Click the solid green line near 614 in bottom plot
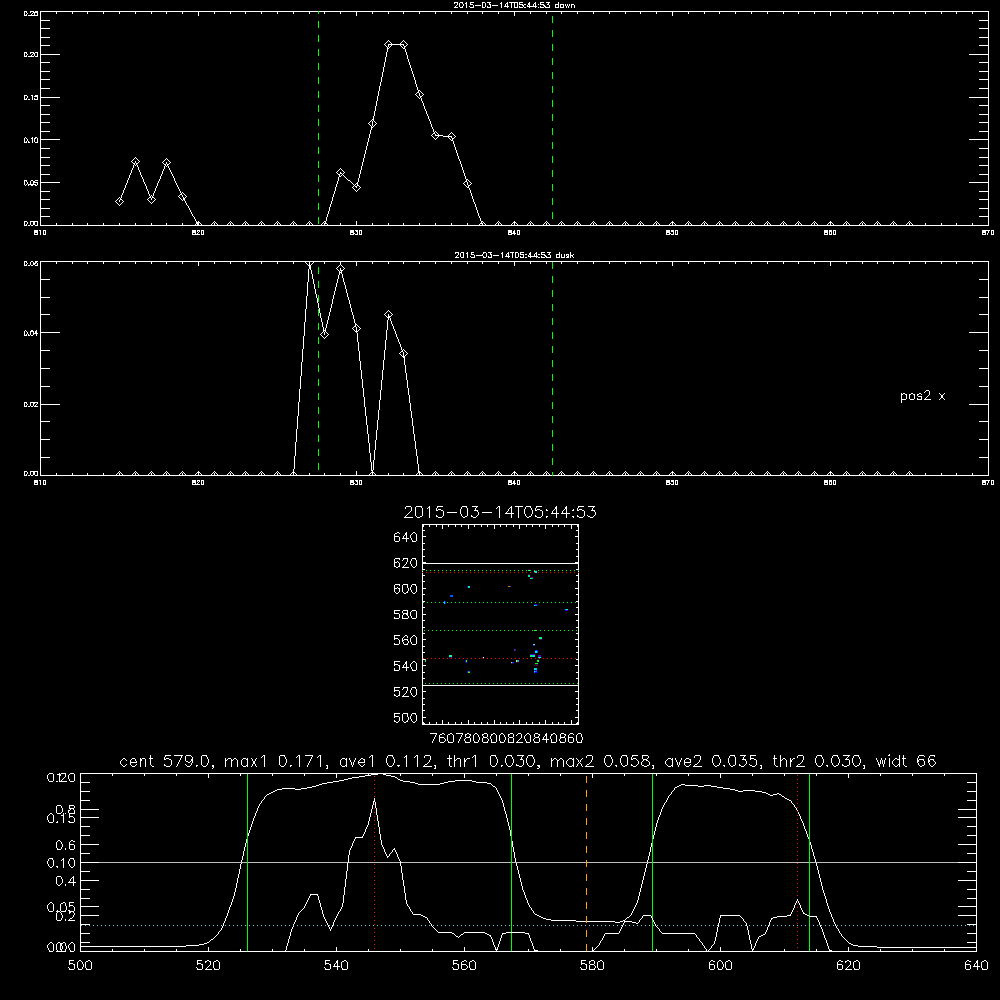The width and height of the screenshot is (1000, 1000). click(x=809, y=862)
